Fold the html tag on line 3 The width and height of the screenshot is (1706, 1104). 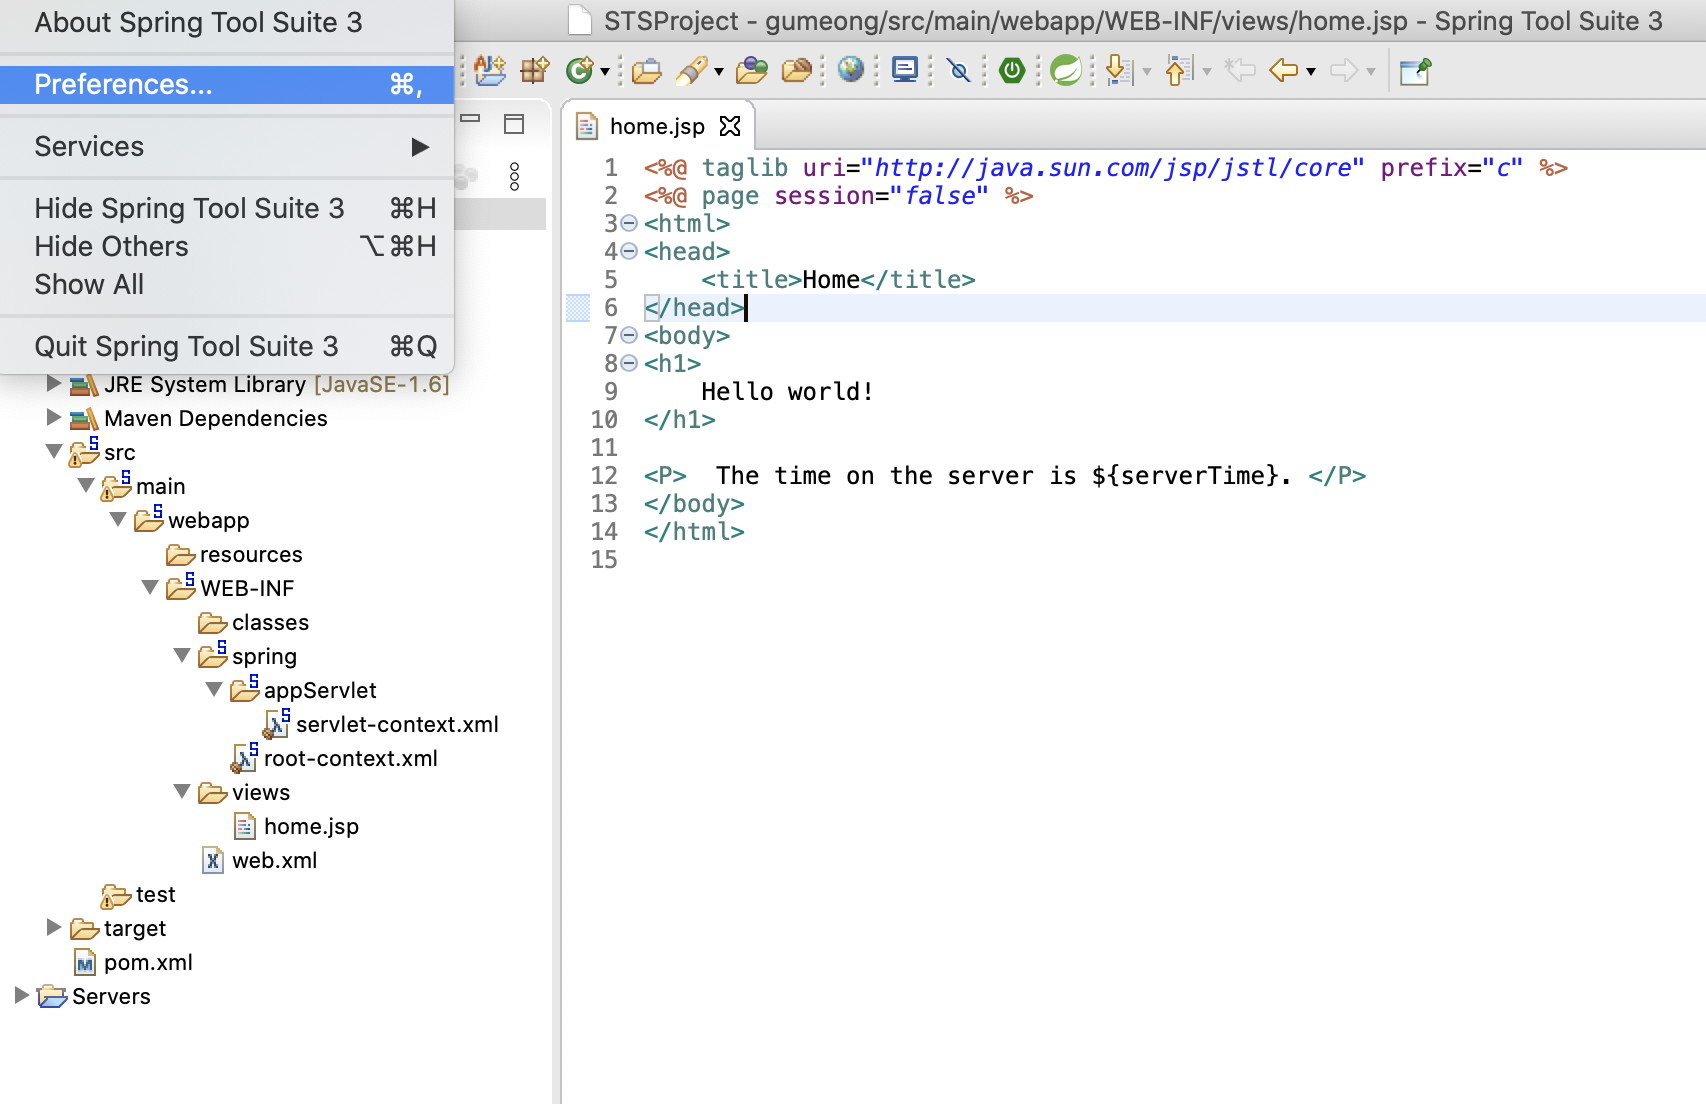(629, 223)
